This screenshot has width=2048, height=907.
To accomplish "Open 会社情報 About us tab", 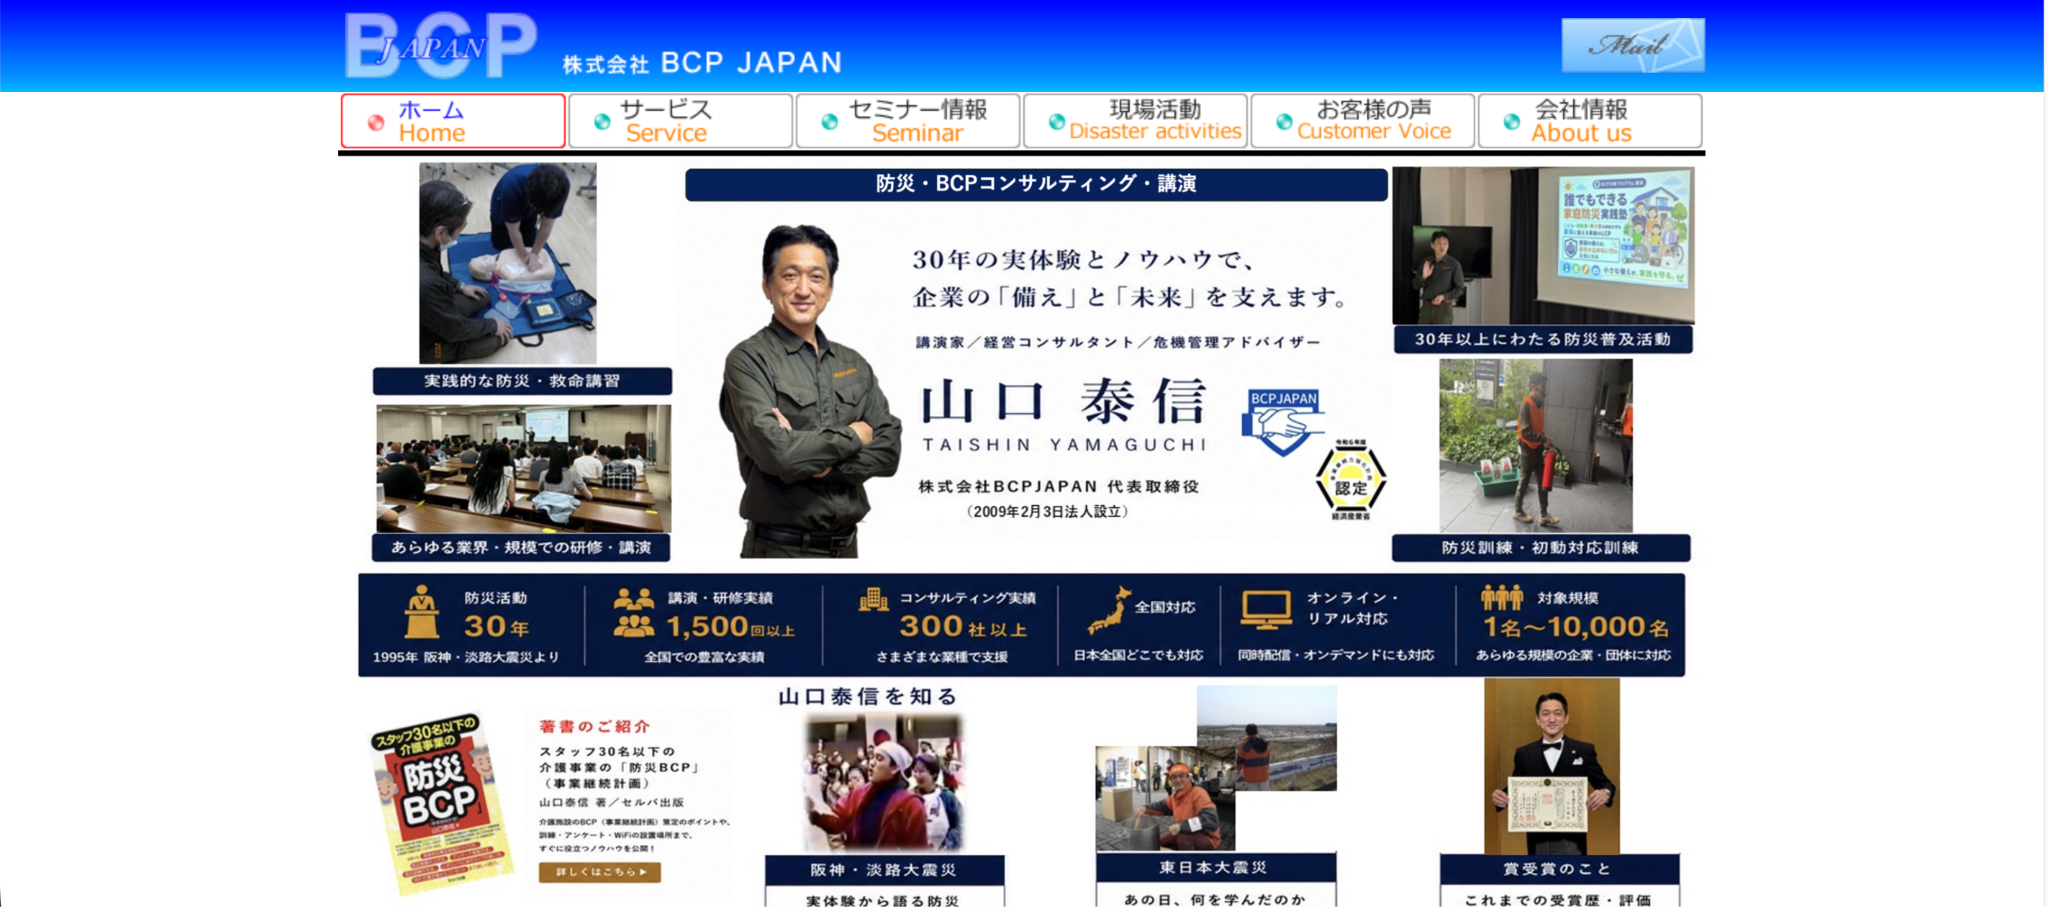I will pos(1590,121).
